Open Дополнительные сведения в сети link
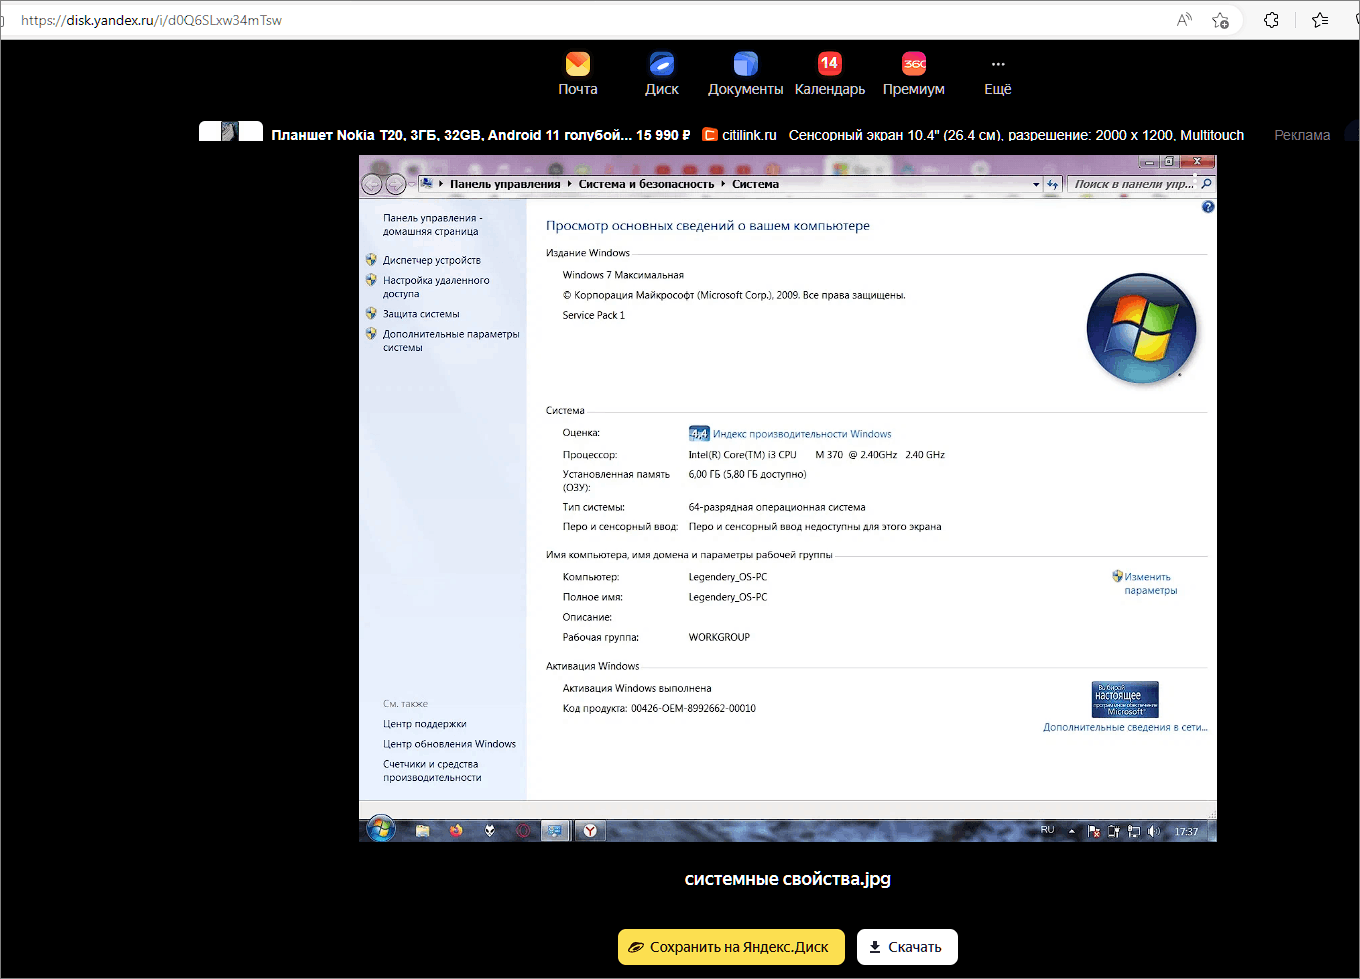Image resolution: width=1360 pixels, height=979 pixels. pos(1125,727)
